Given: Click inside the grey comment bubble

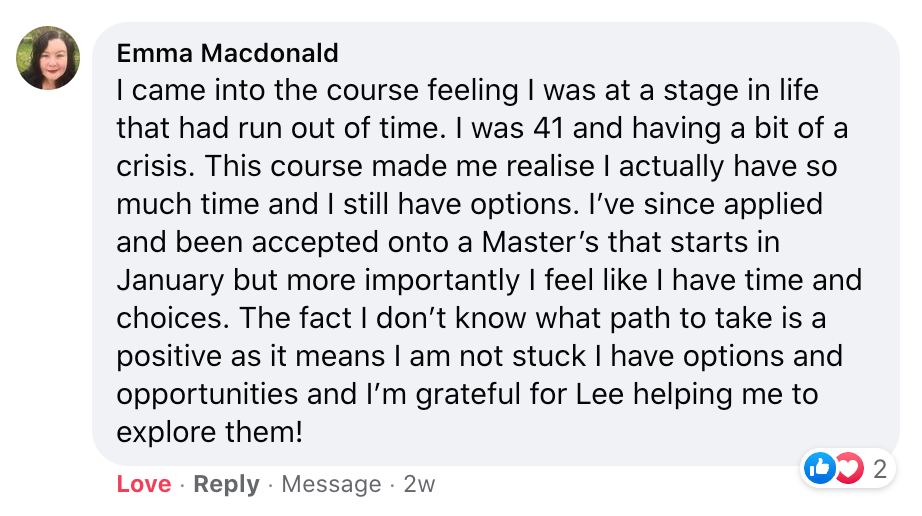Looking at the screenshot, I should click(x=496, y=244).
